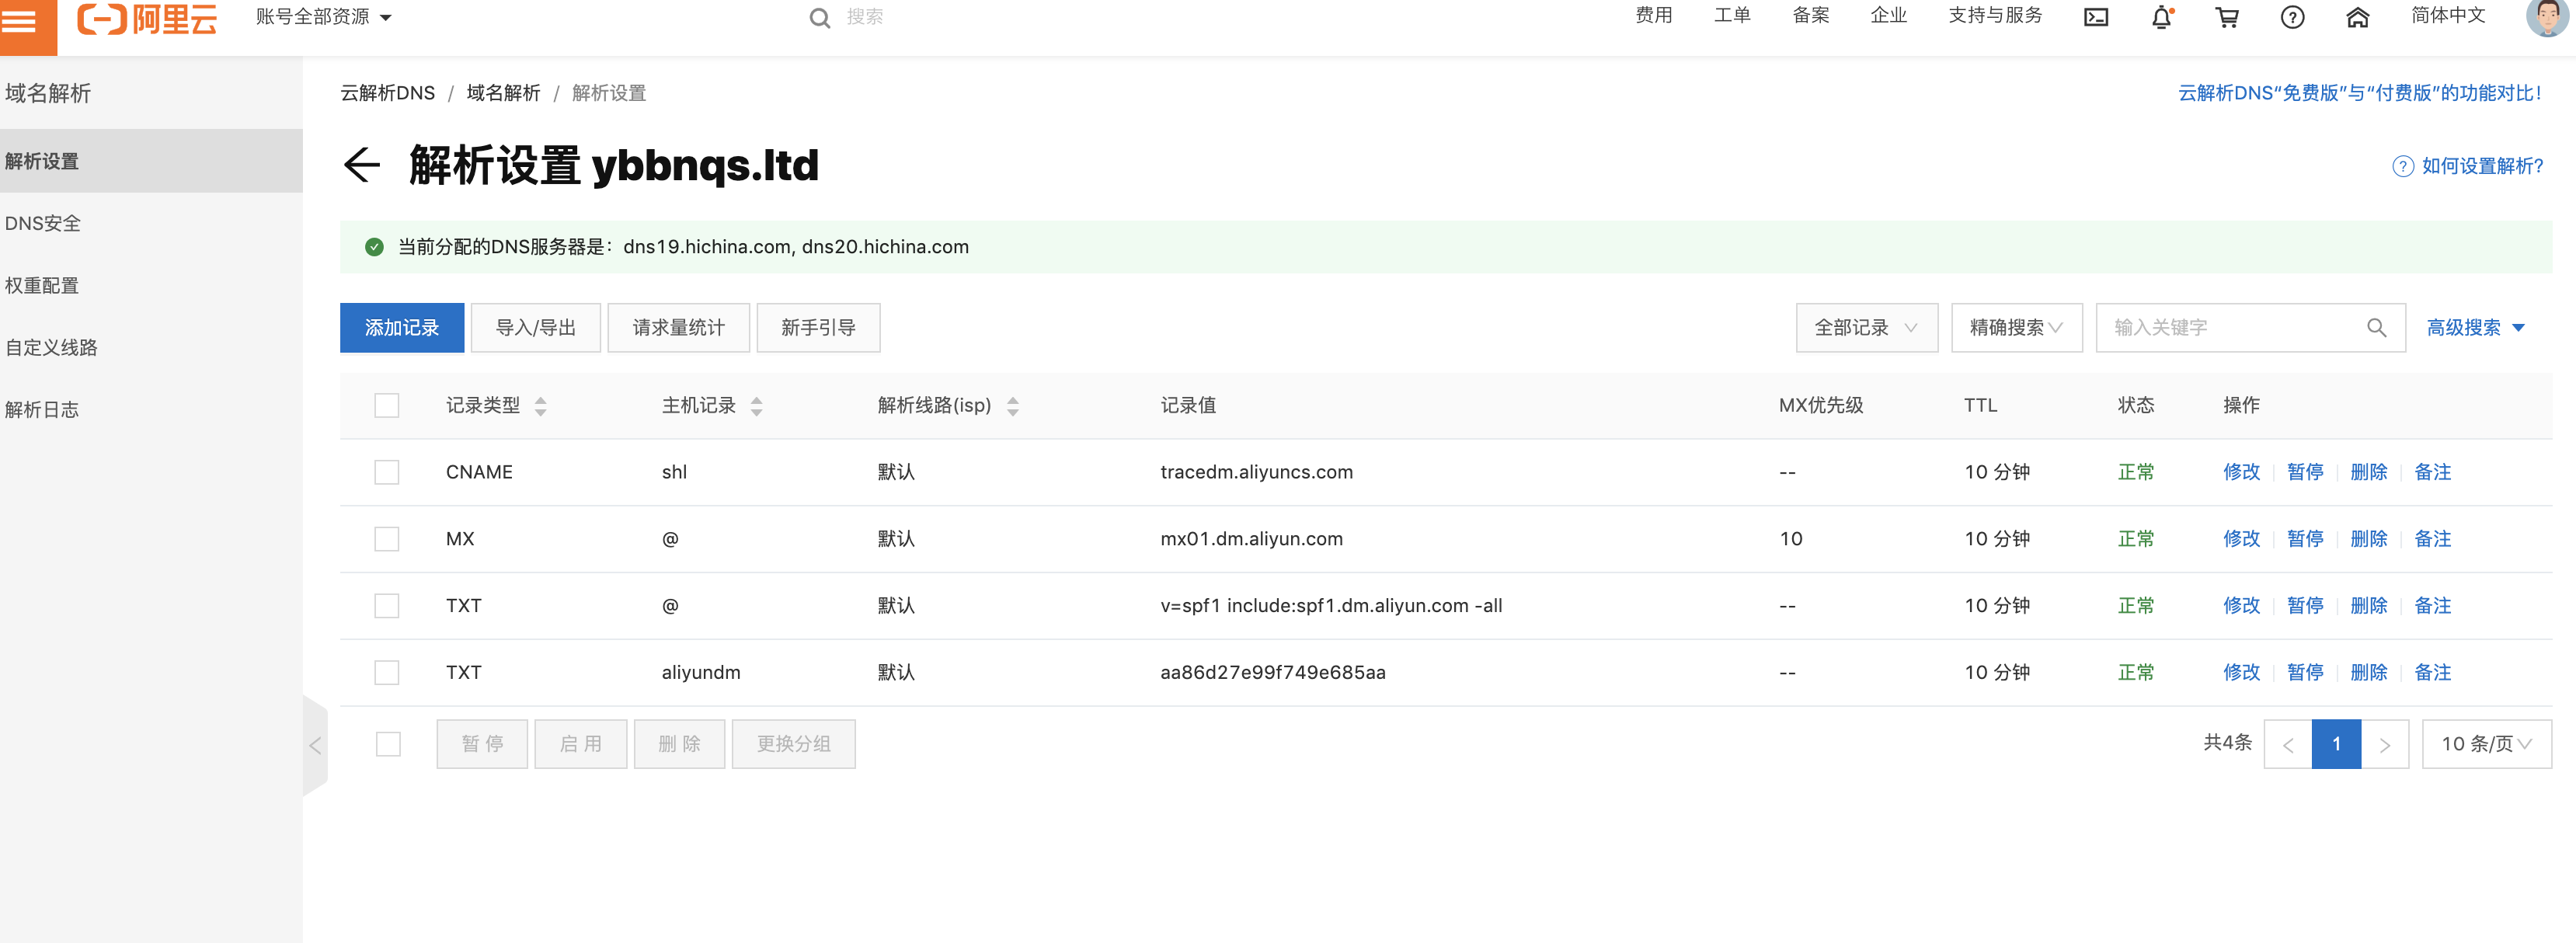Open notification bell icon
Image resolution: width=2576 pixels, height=943 pixels.
coord(2161,17)
